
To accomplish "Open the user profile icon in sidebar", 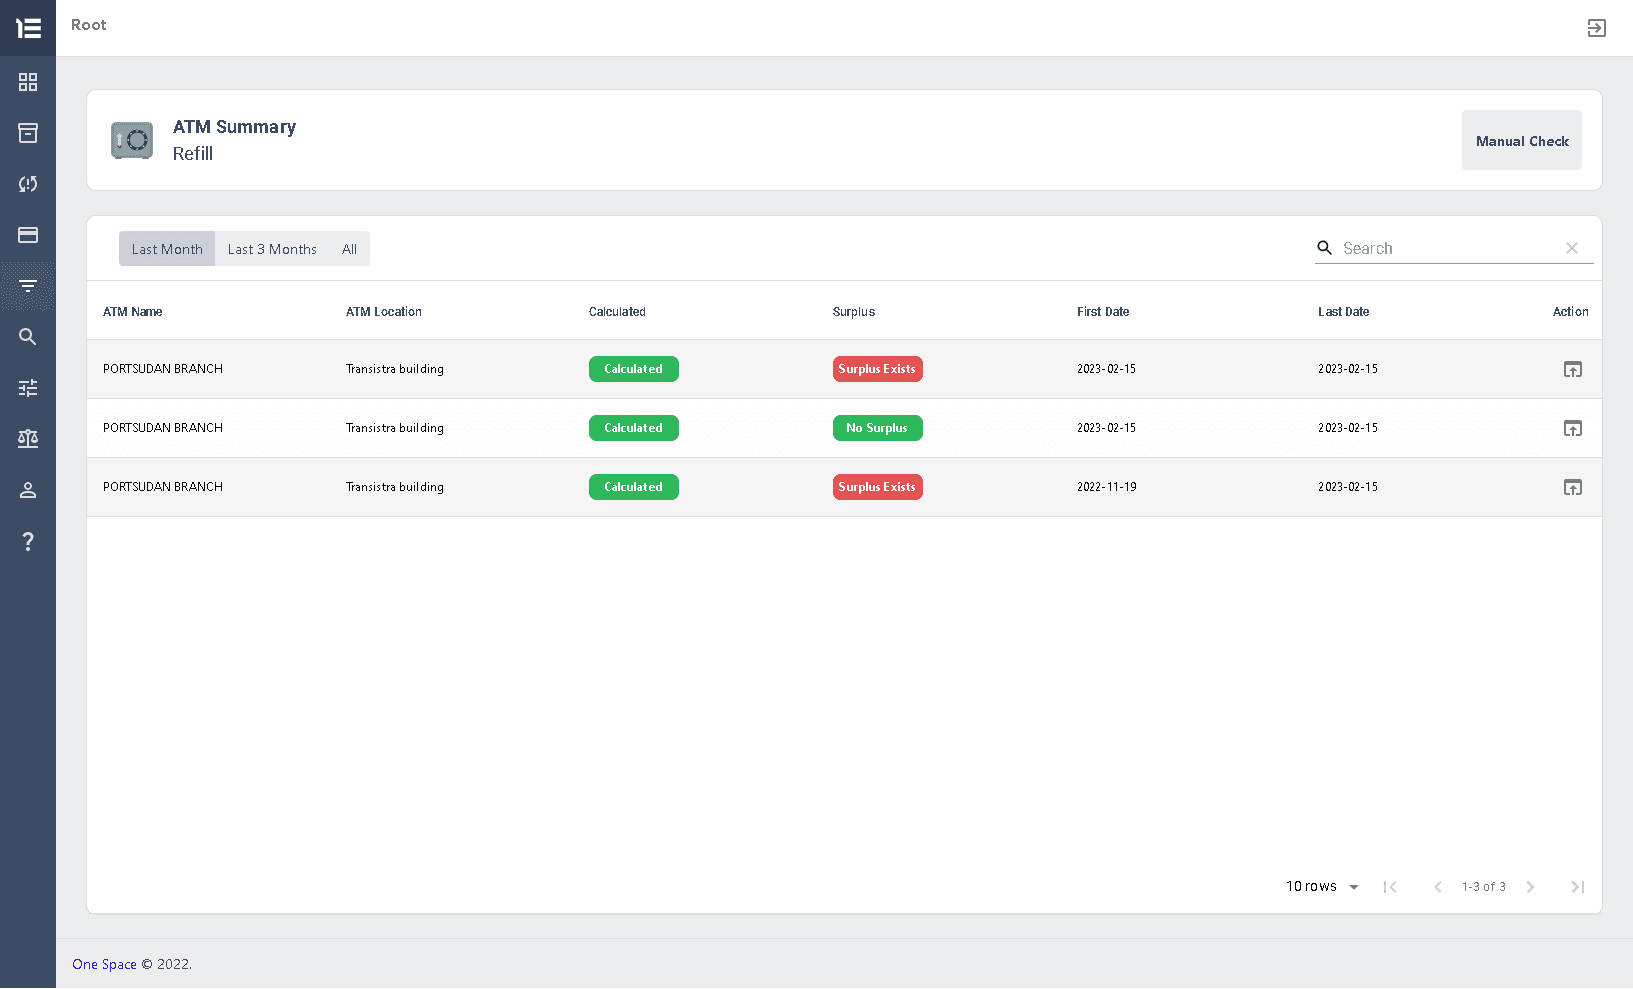I will [x=27, y=490].
